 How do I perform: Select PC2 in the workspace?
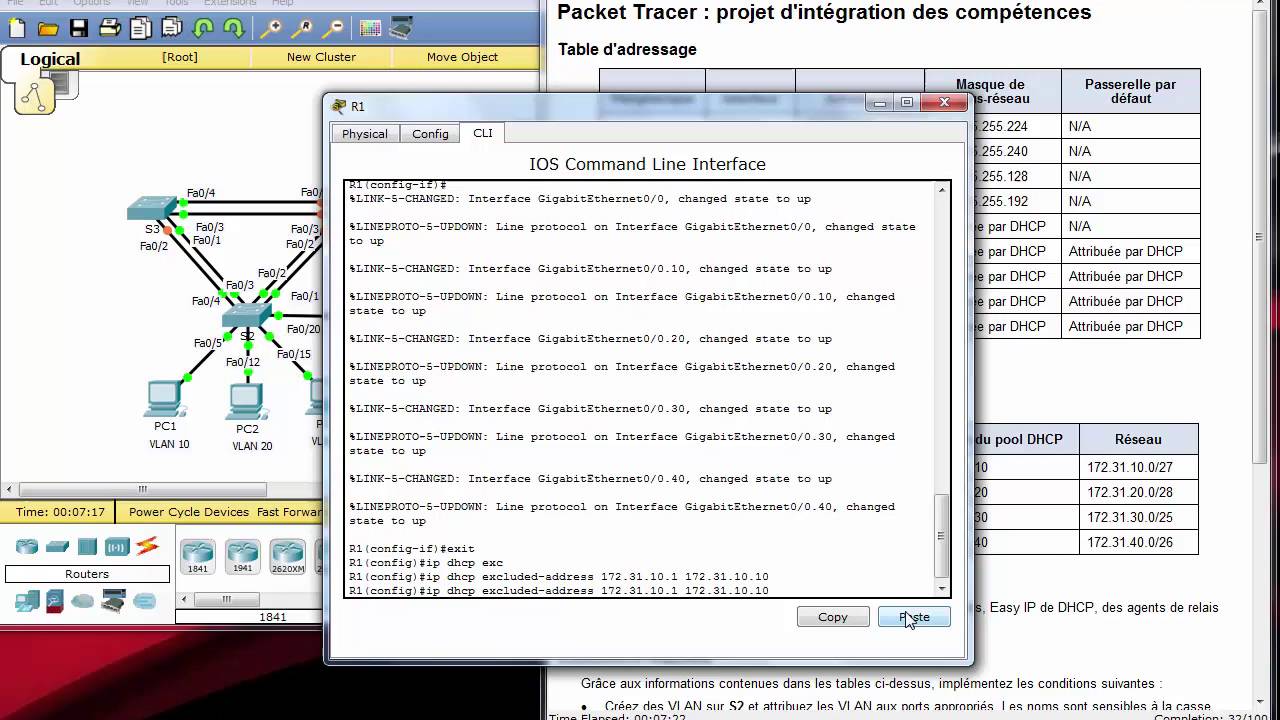[246, 401]
